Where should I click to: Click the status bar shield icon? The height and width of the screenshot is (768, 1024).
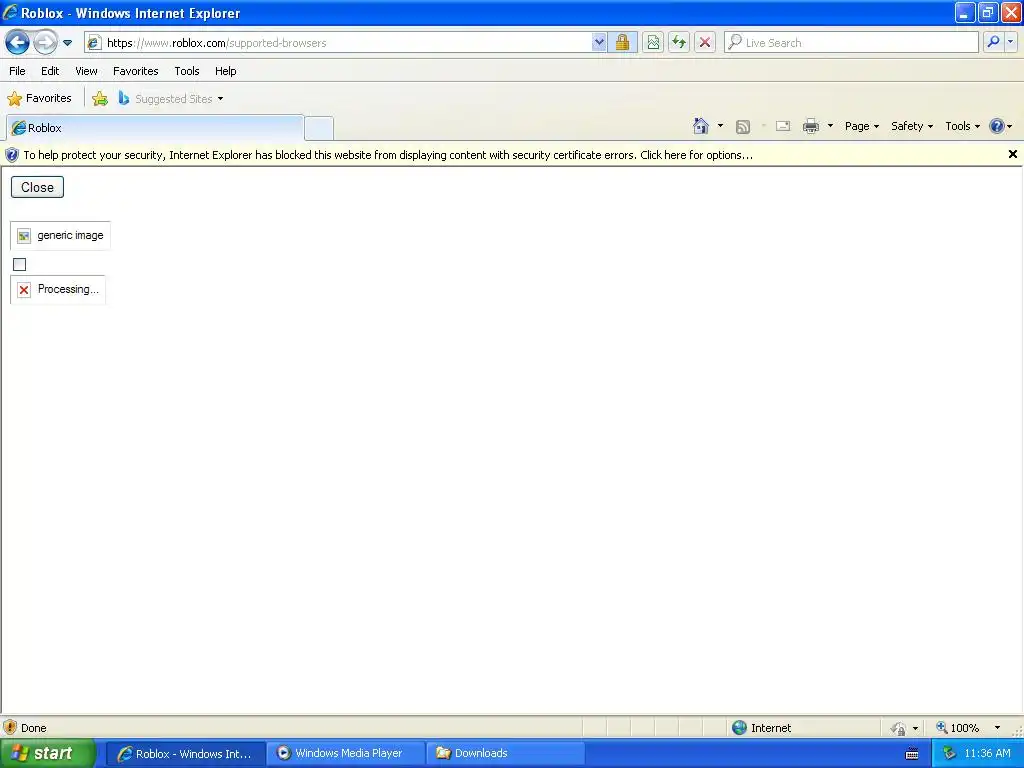click(10, 728)
